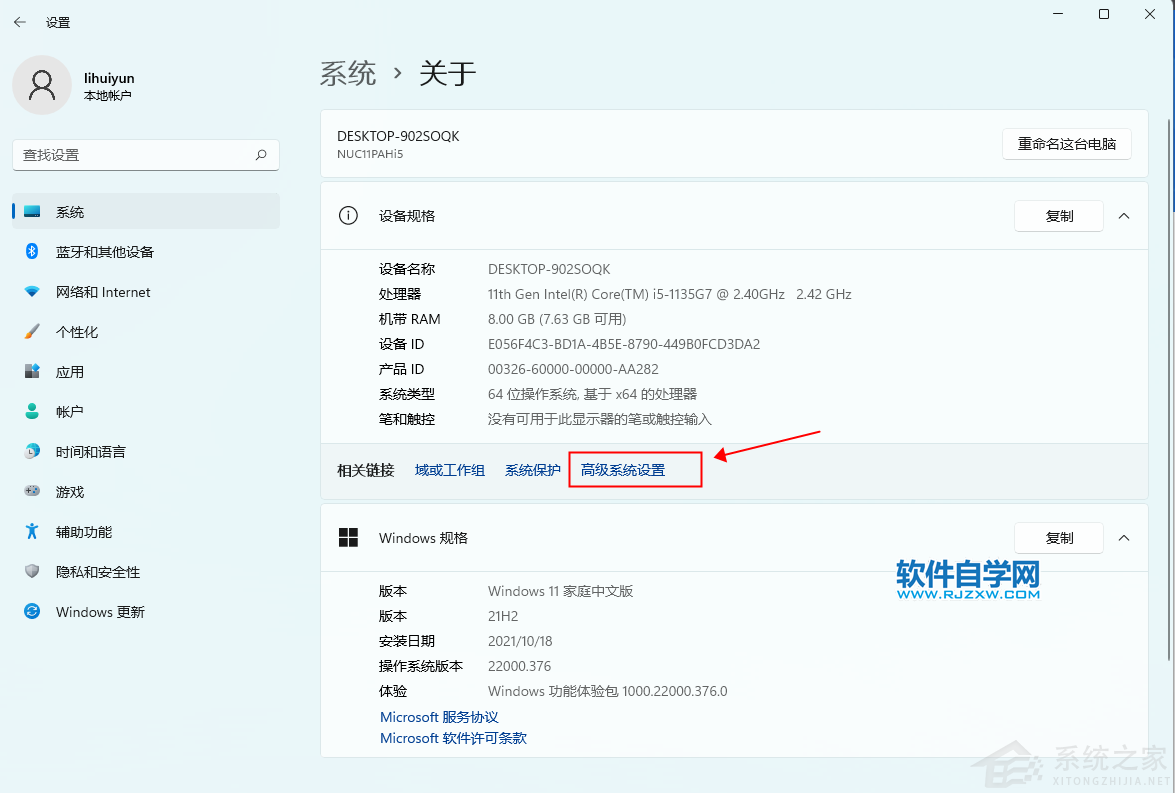Click the info icon beside 设备规格

(x=348, y=216)
